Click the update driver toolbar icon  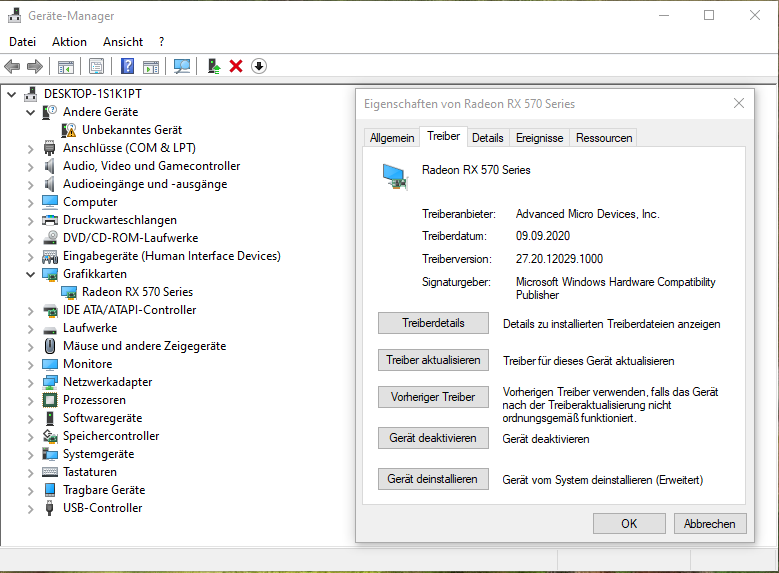214,66
